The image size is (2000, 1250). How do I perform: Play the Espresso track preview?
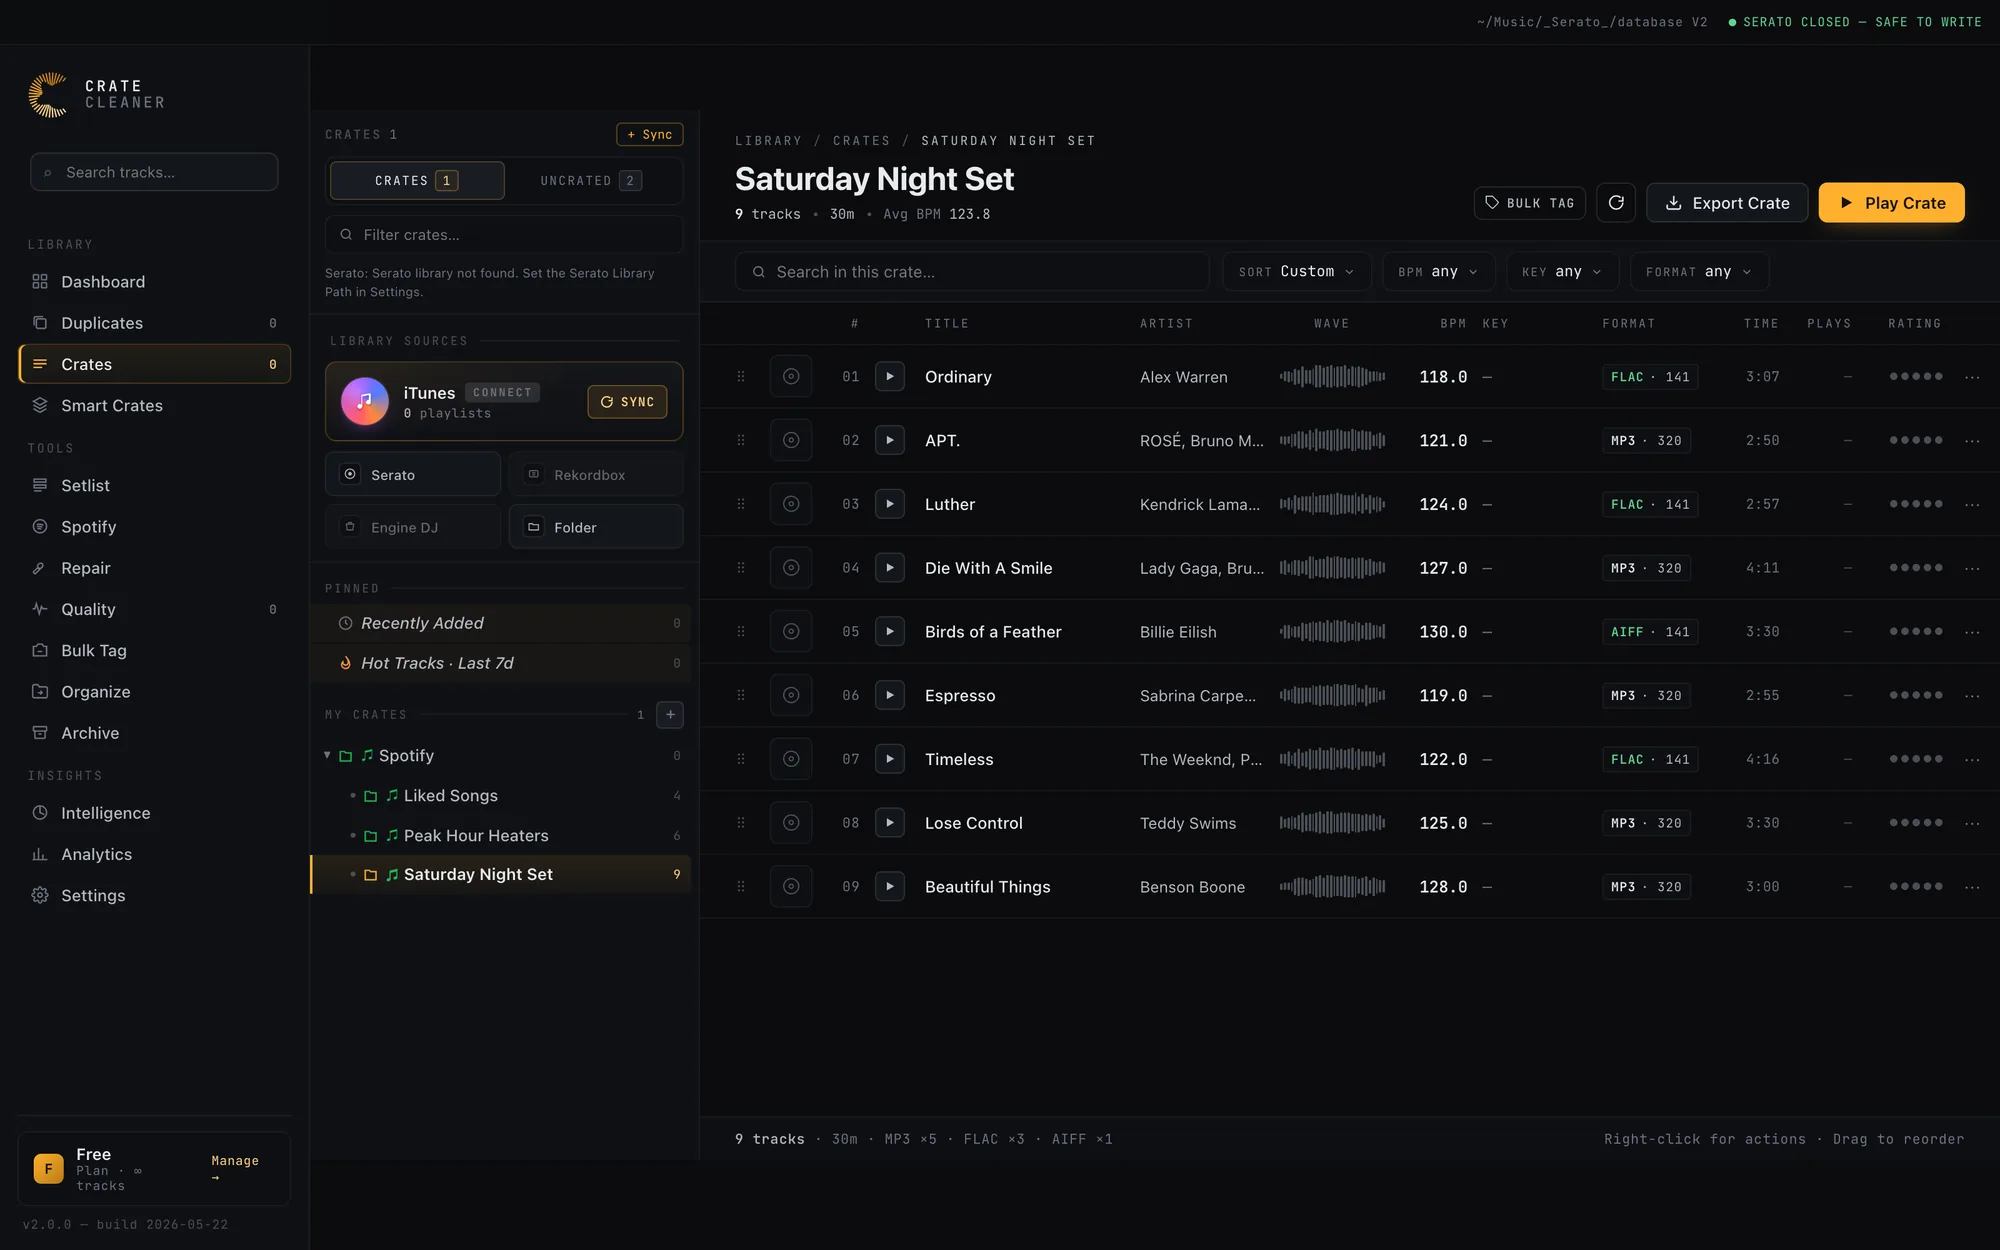click(x=890, y=695)
